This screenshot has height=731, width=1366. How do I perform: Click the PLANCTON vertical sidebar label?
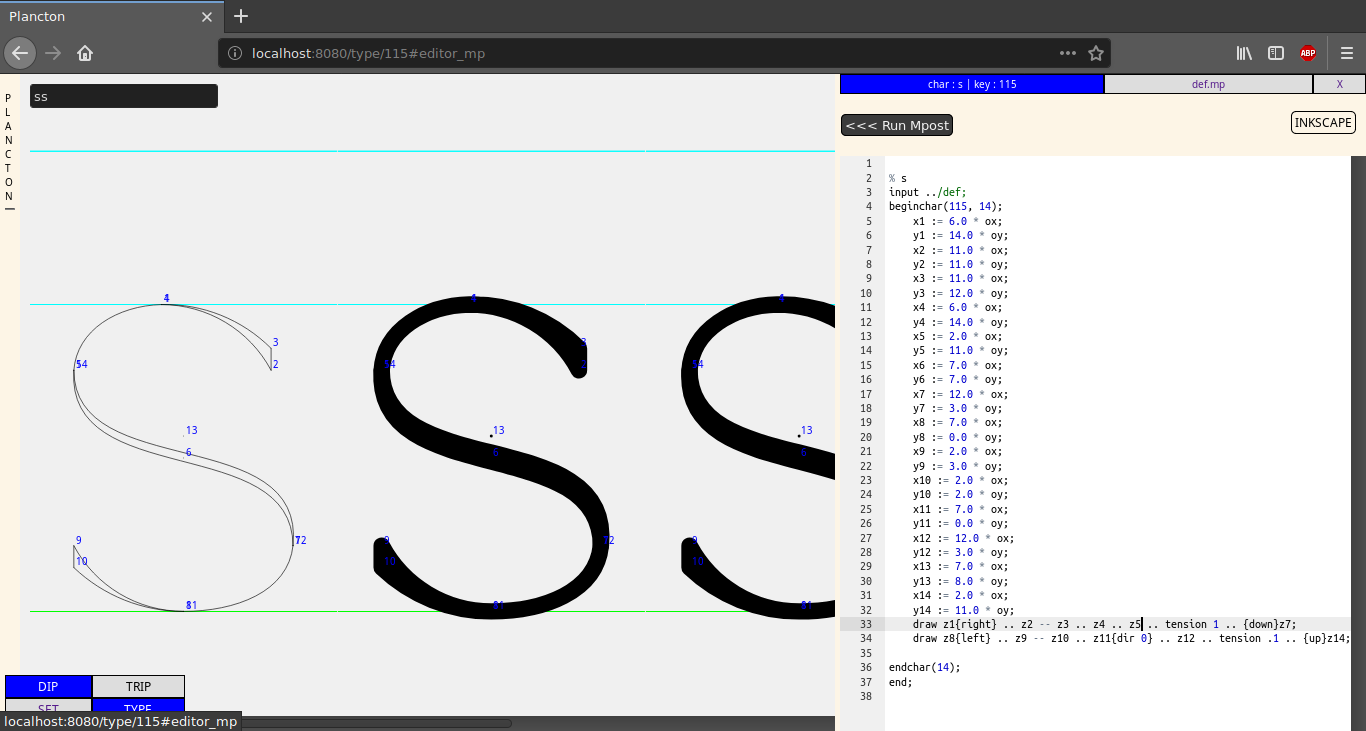(9, 147)
